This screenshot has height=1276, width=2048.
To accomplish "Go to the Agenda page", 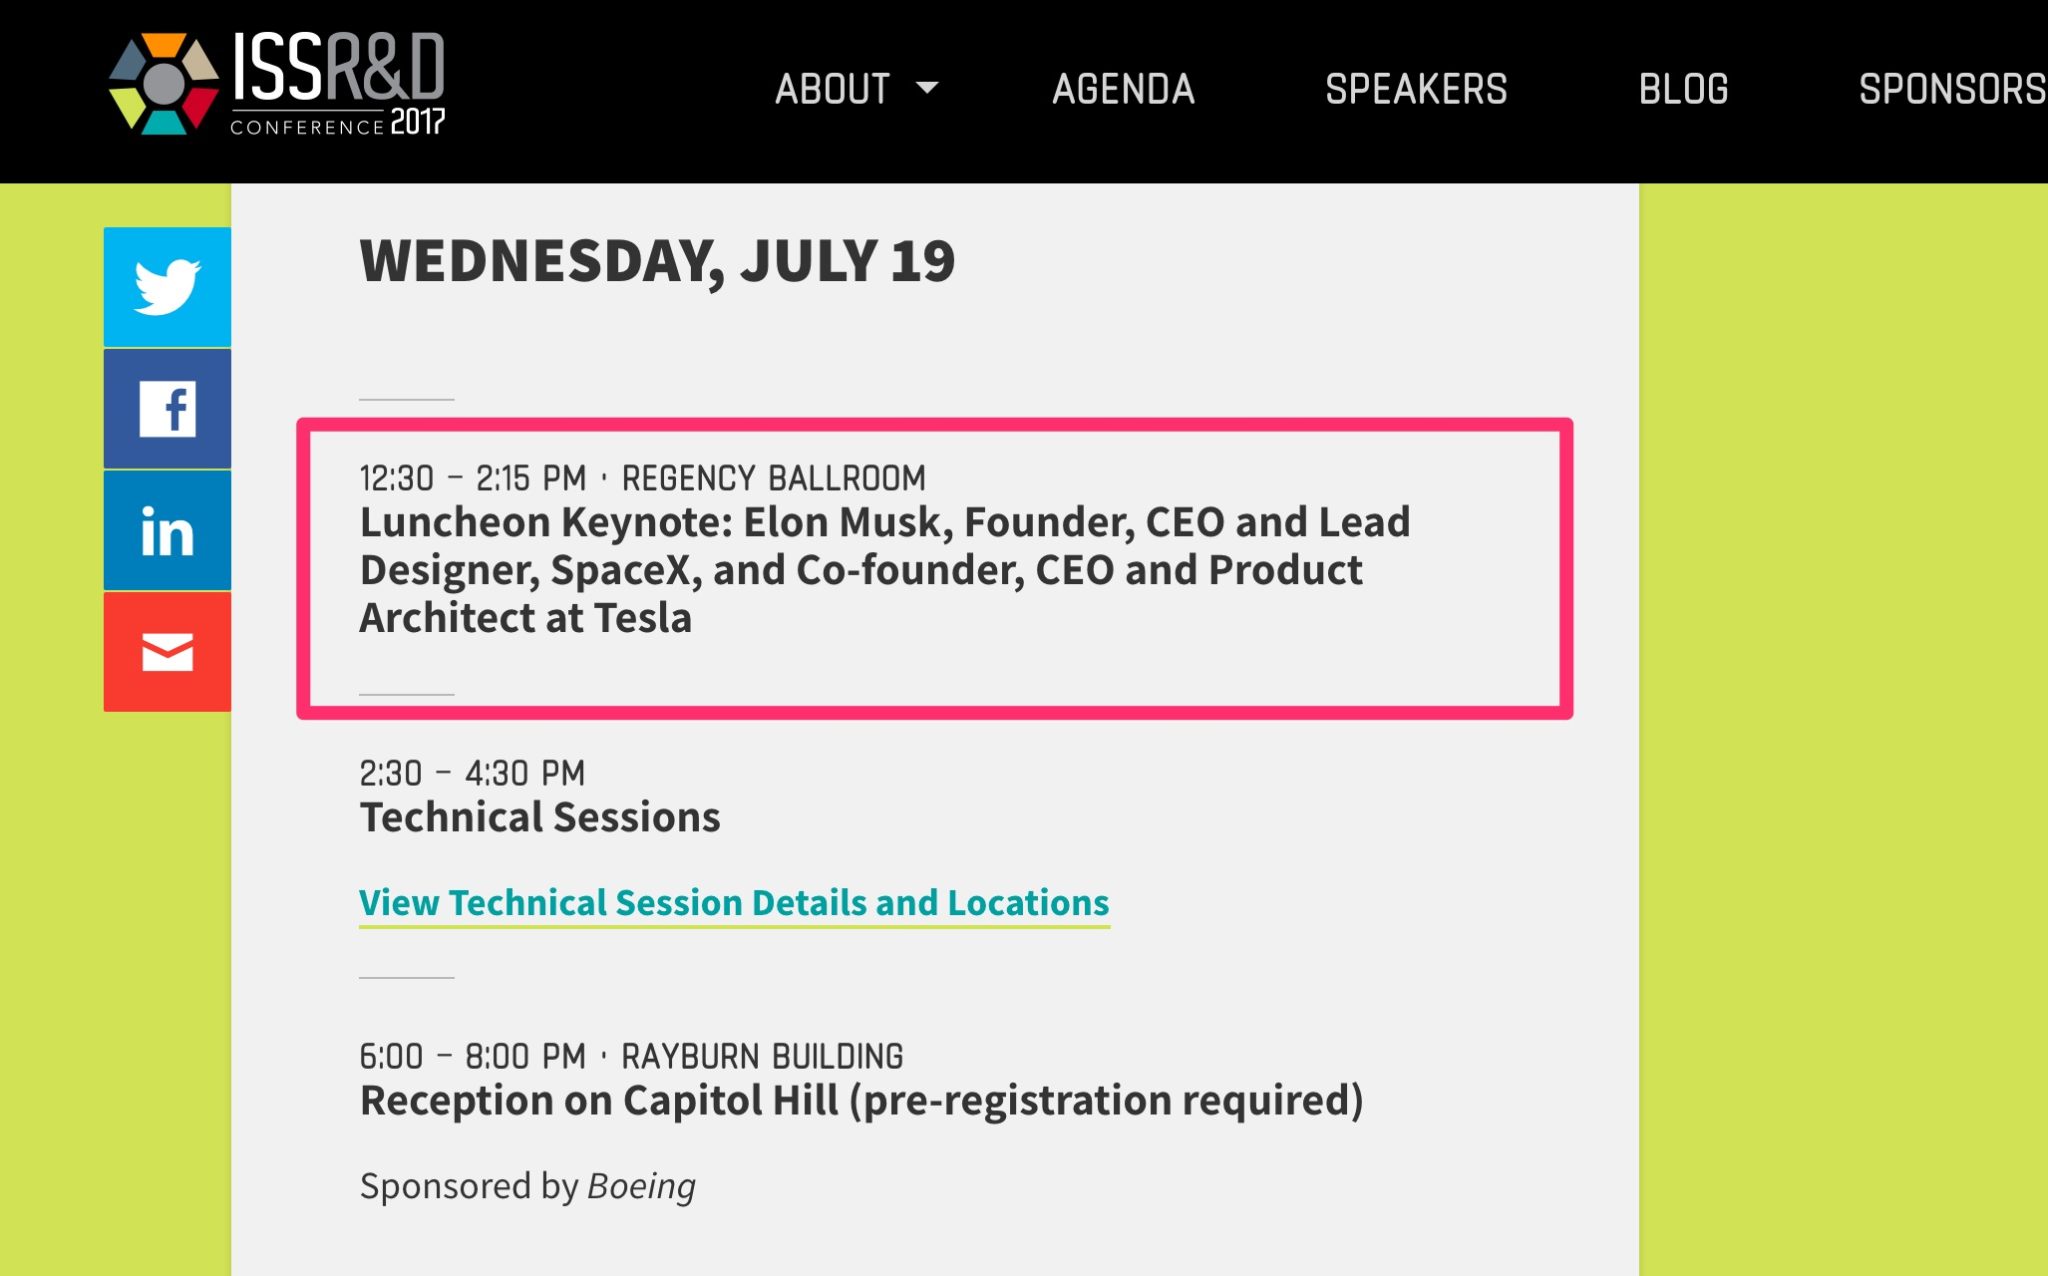I will click(1123, 89).
